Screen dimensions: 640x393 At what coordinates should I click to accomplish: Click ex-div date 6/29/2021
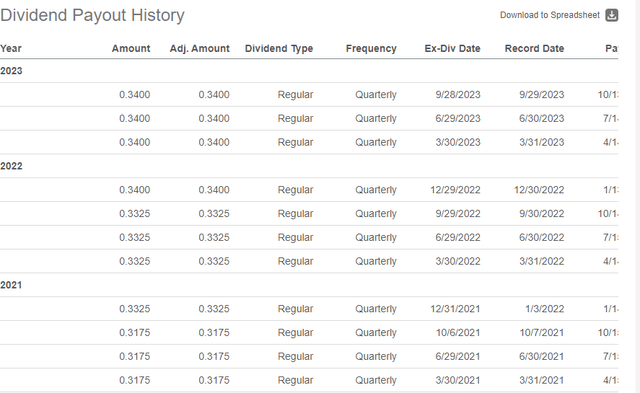(458, 357)
